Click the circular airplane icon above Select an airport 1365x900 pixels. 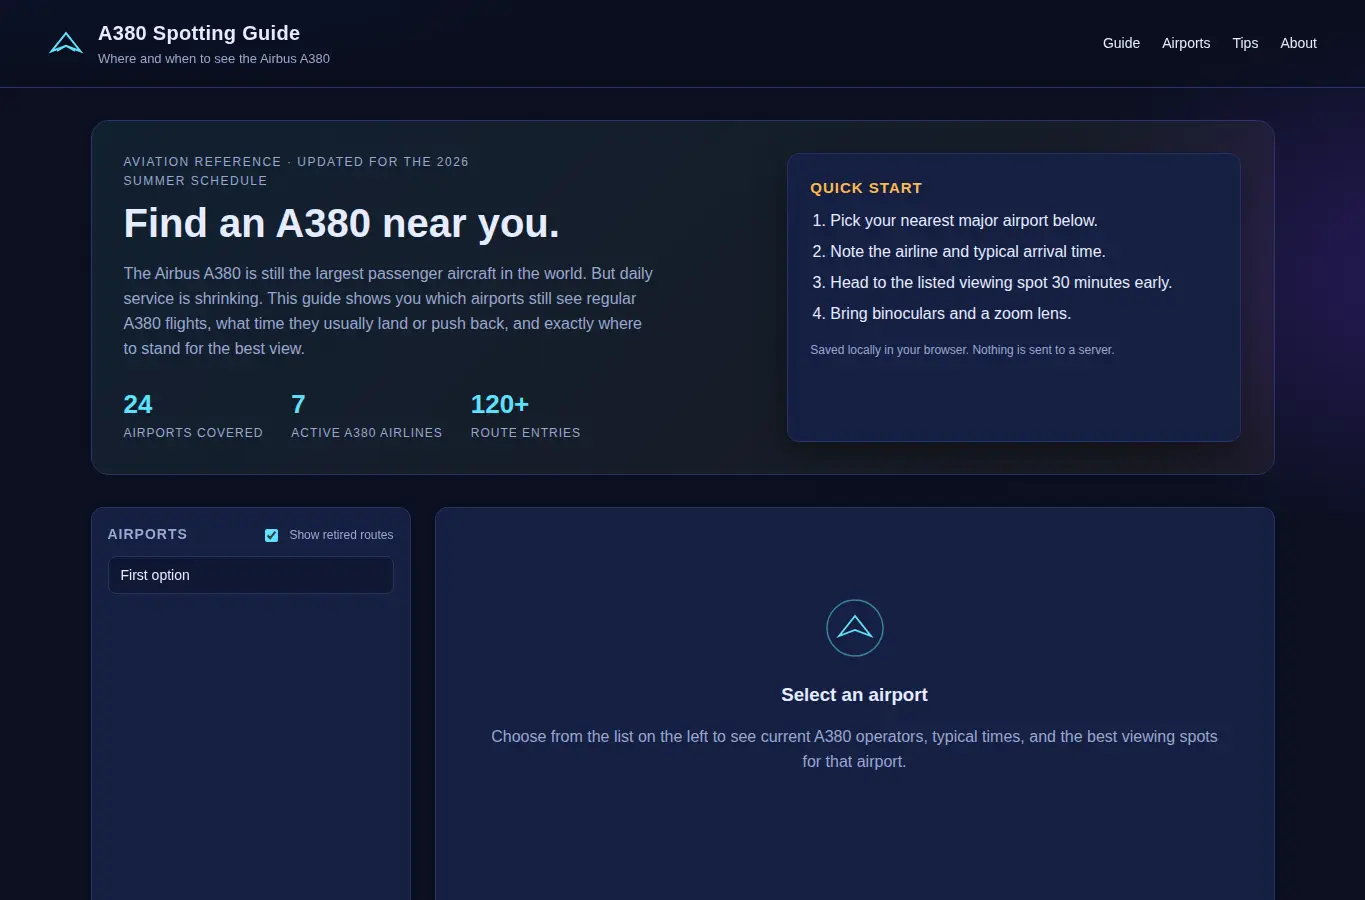[855, 628]
